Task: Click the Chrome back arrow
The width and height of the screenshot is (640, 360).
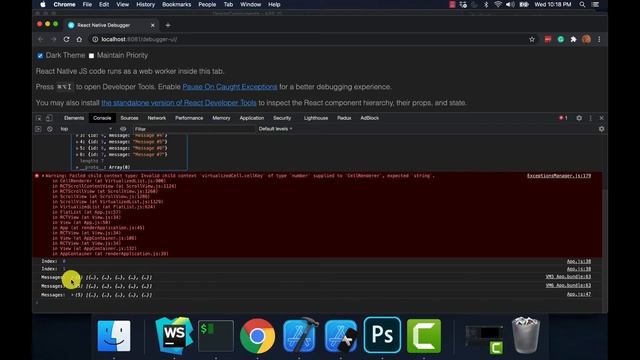Action: [40, 40]
